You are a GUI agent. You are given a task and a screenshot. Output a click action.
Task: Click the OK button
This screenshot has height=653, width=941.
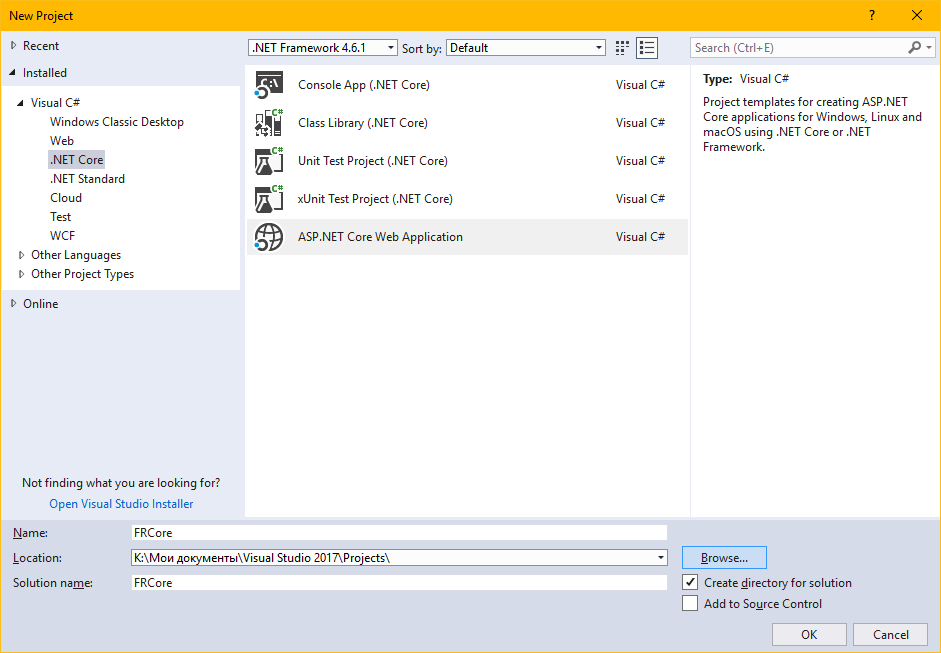click(x=809, y=634)
